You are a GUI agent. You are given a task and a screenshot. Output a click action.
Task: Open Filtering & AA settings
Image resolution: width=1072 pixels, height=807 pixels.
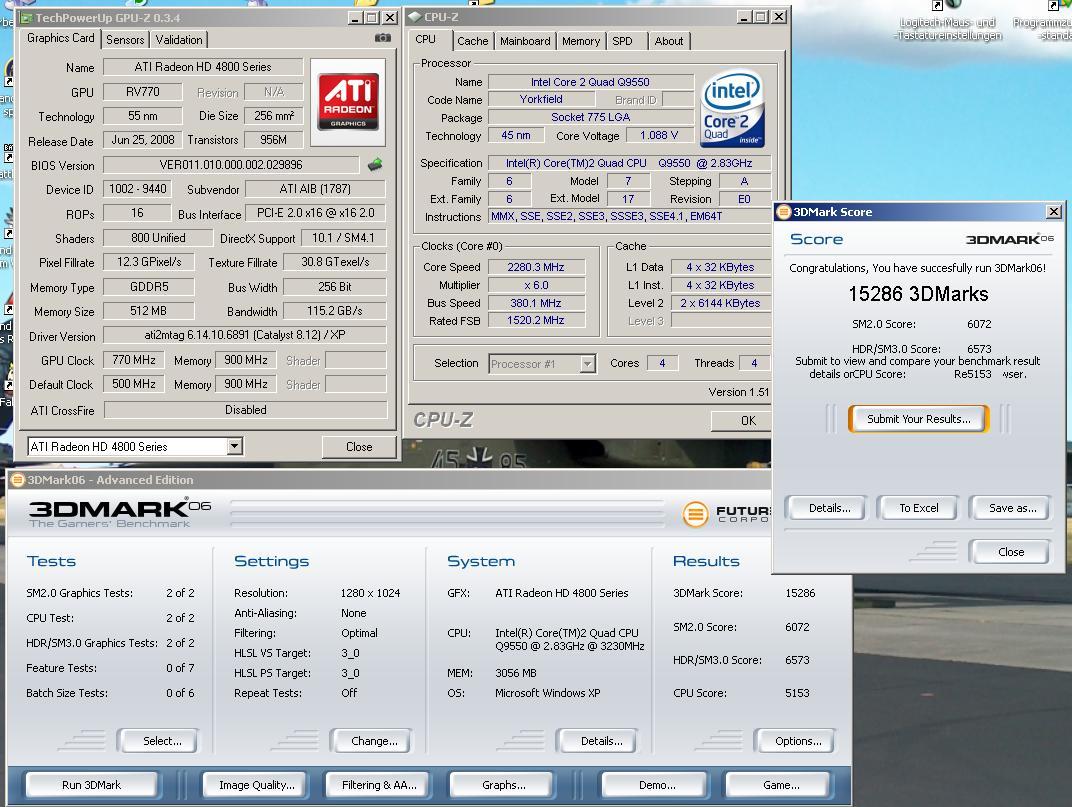(x=379, y=785)
